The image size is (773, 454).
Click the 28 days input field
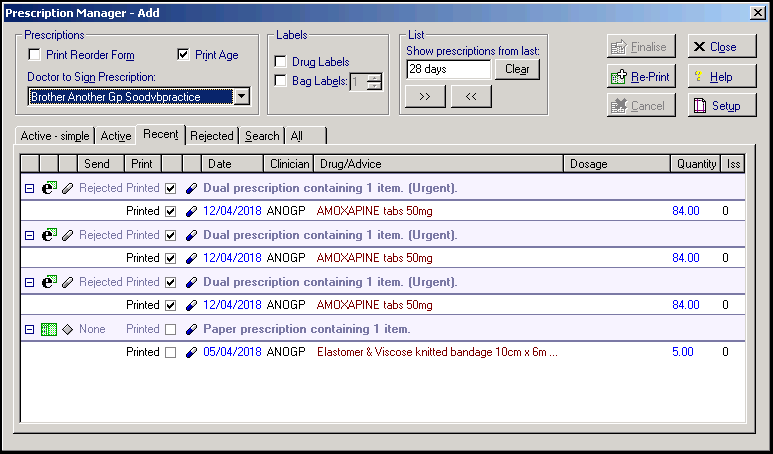[448, 70]
